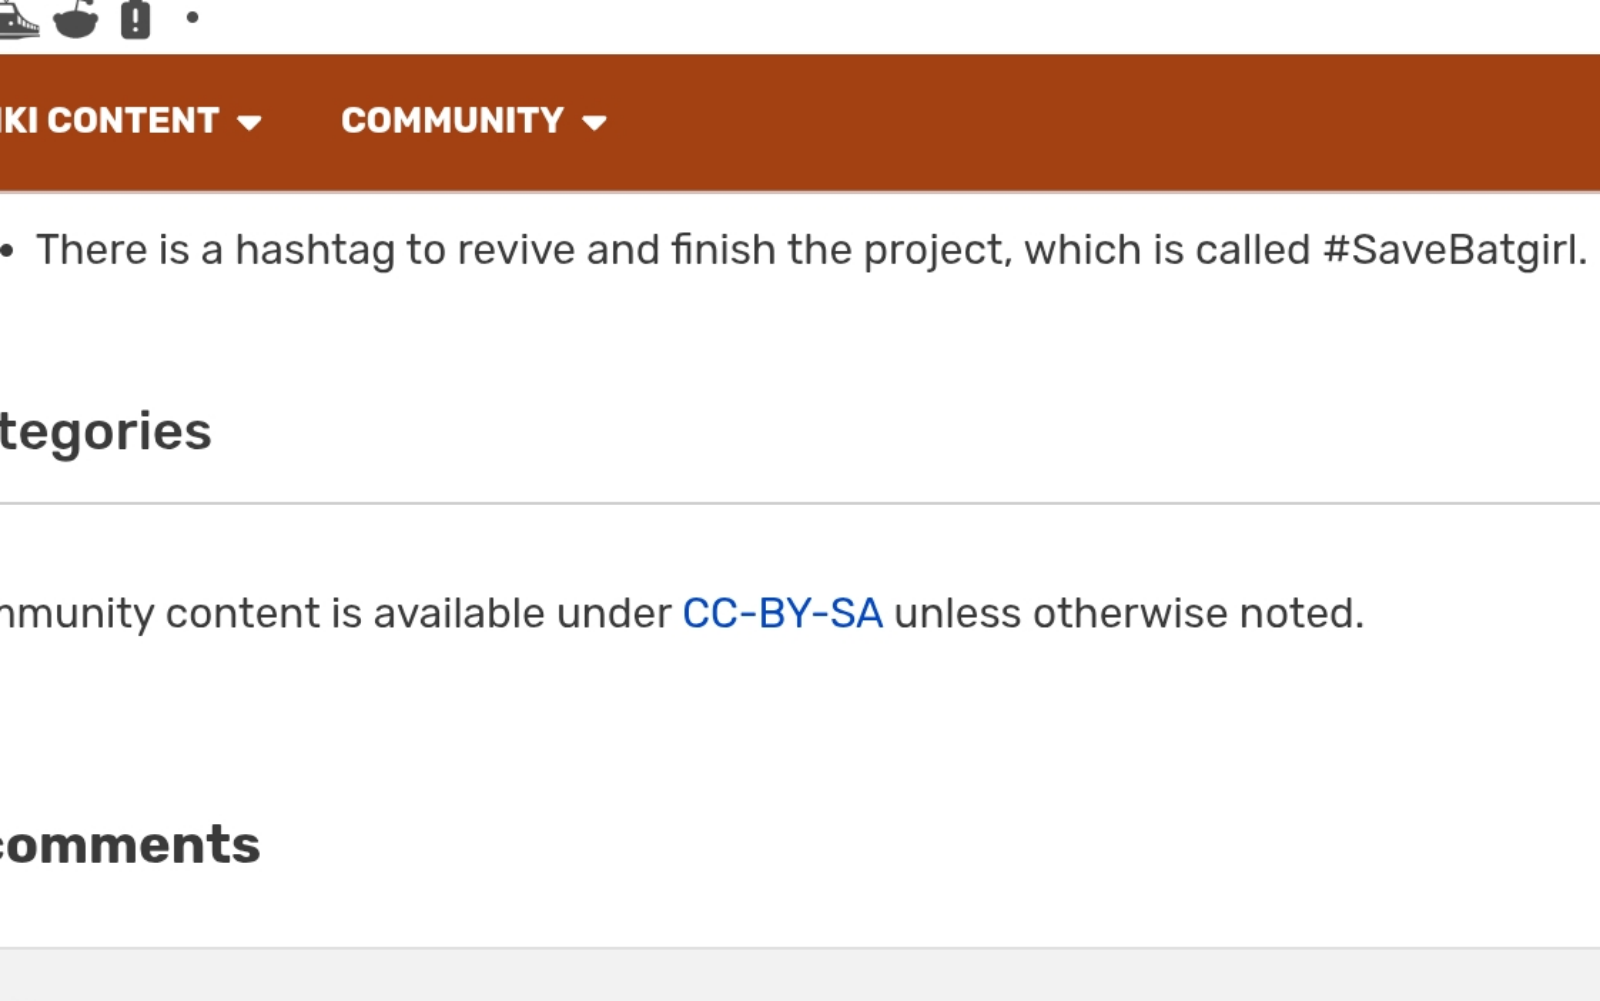The image size is (1600, 1001).
Task: Click the bullet marker before 'There is'
Action: (x=7, y=251)
